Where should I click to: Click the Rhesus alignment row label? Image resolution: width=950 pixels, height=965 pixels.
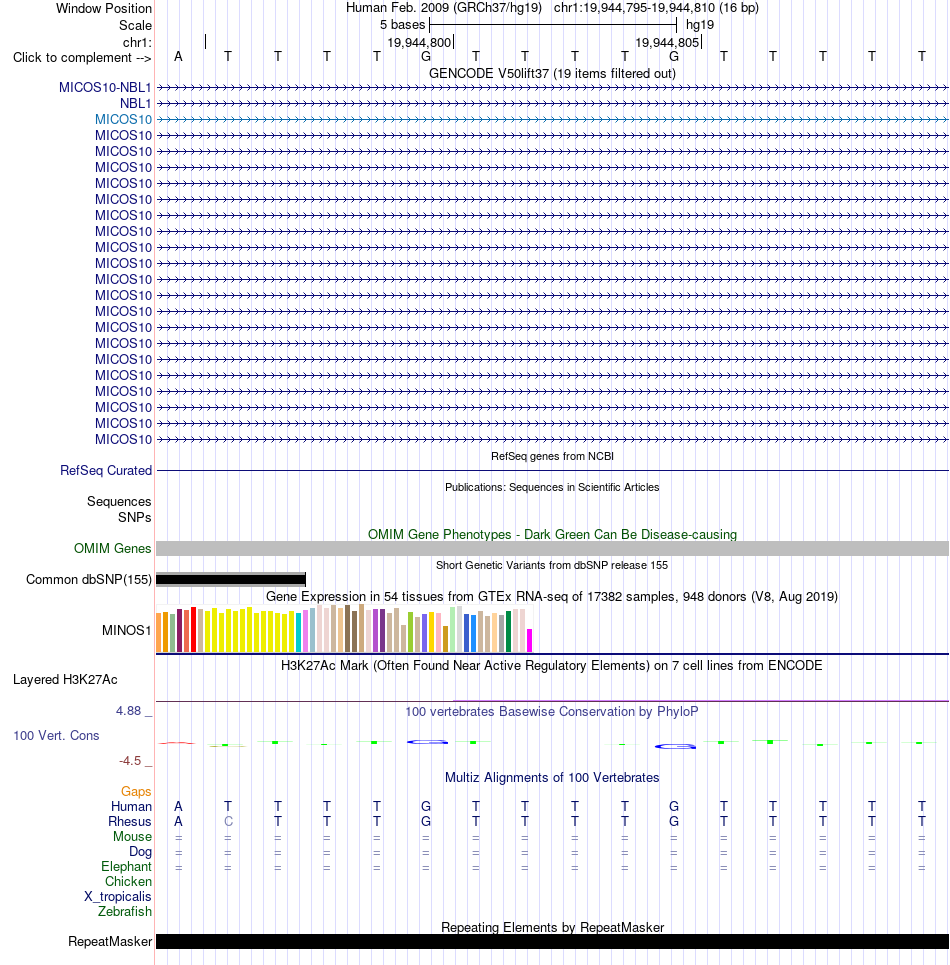coord(130,822)
